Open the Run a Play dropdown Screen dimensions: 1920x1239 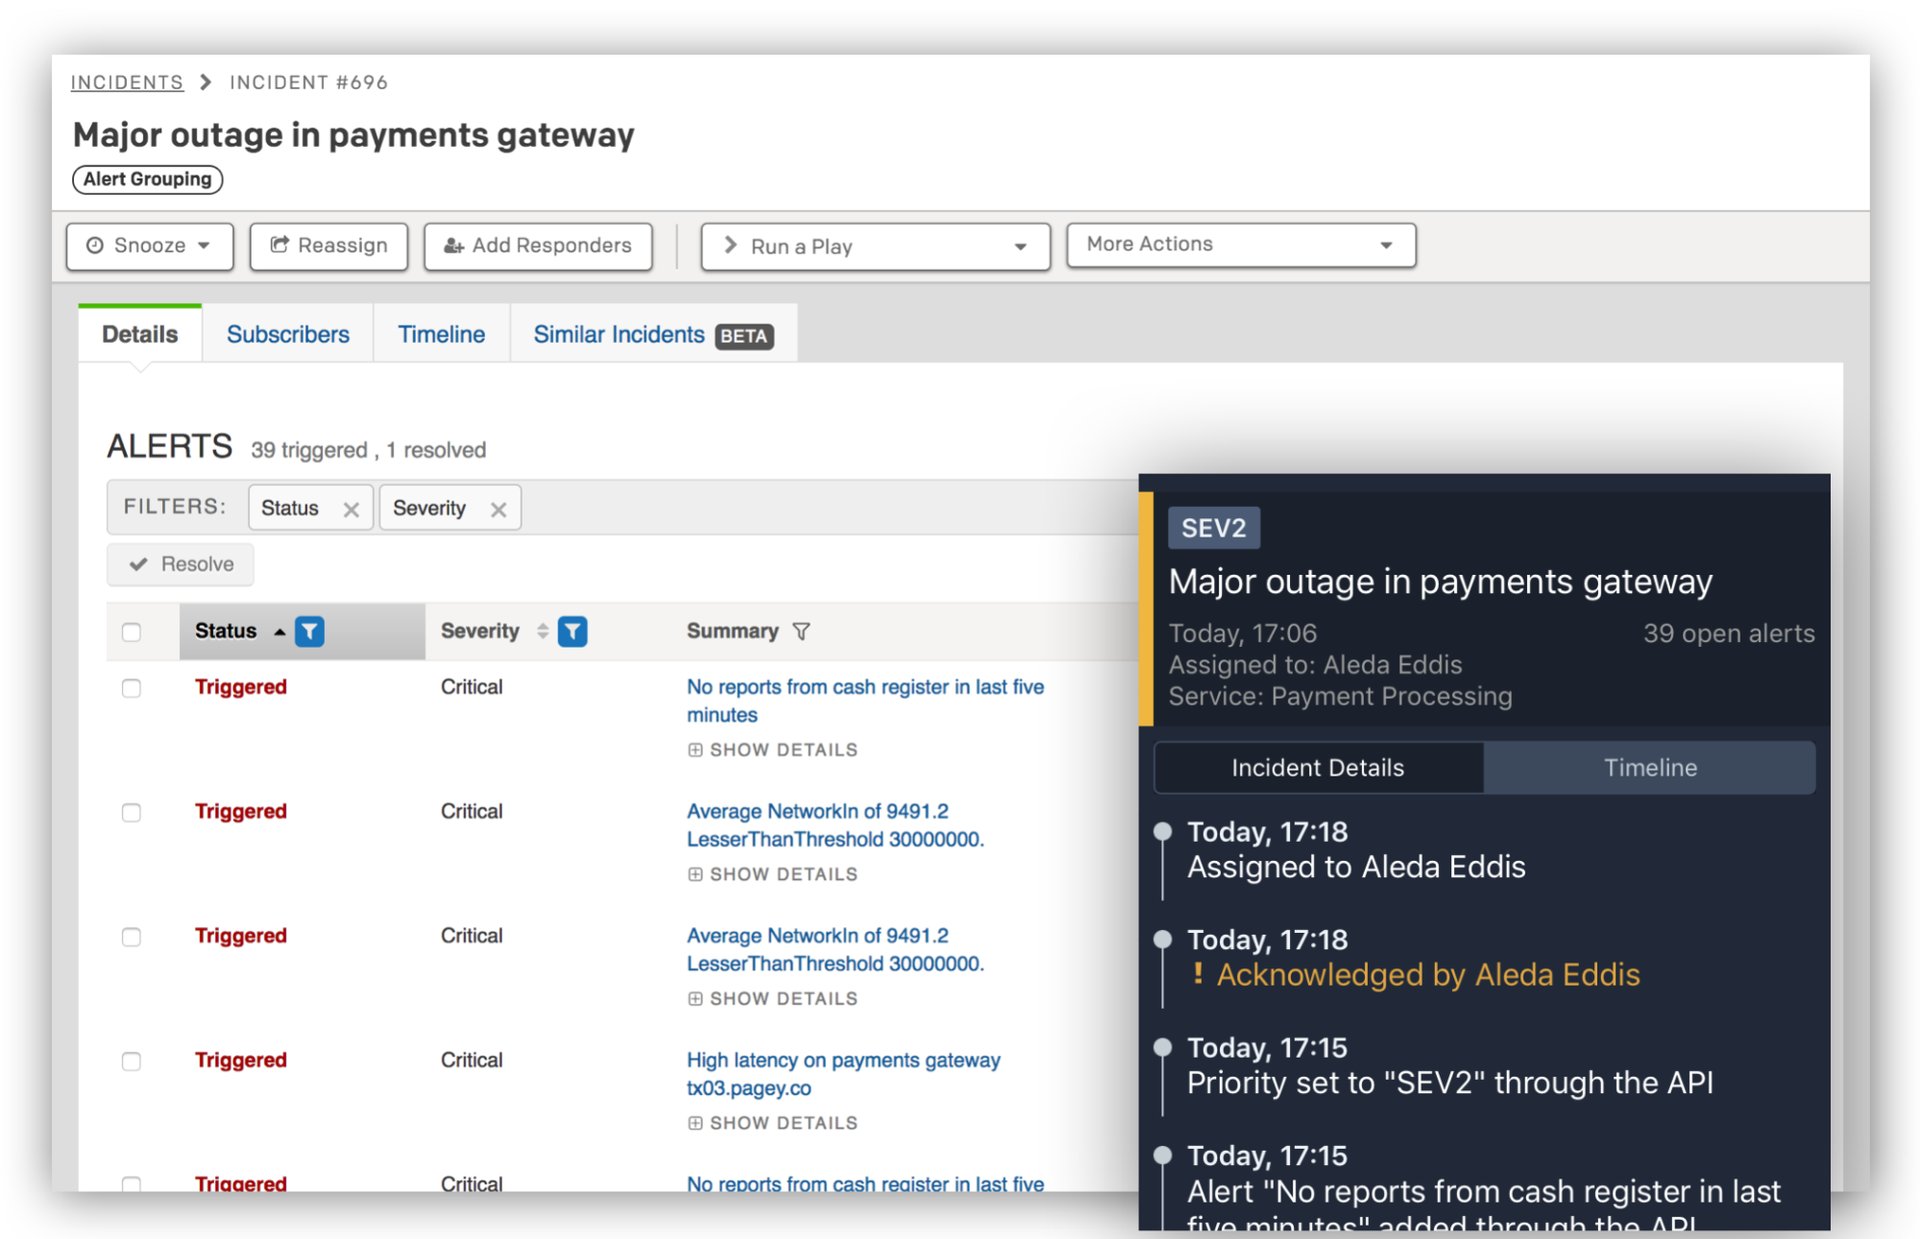pos(875,246)
